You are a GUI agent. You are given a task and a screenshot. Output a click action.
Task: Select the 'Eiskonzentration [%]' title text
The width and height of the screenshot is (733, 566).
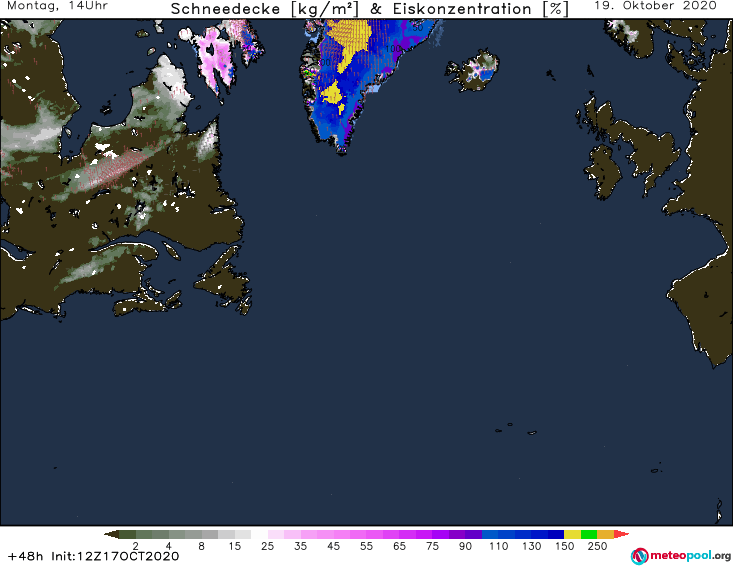[x=481, y=9]
